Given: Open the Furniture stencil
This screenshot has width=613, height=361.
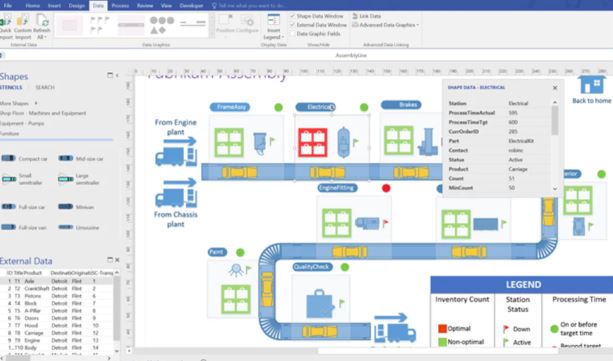Looking at the screenshot, I should [x=9, y=133].
